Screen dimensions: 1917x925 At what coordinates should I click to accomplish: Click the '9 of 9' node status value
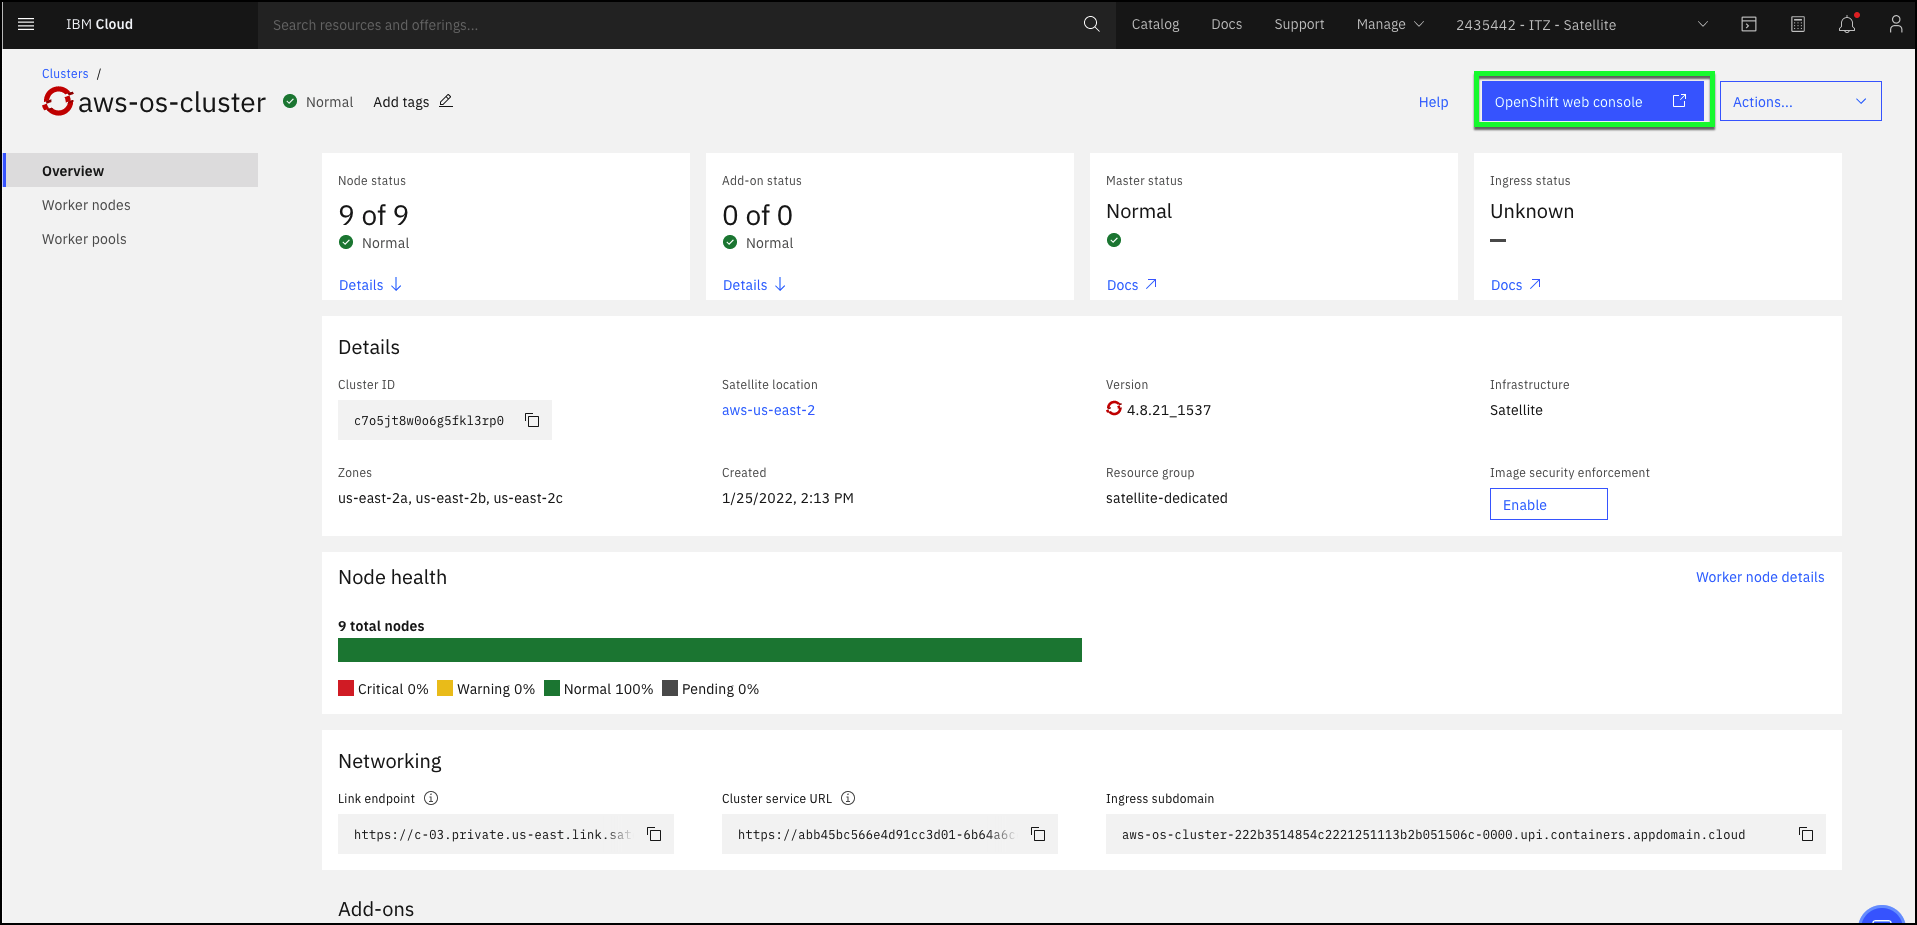coord(373,215)
